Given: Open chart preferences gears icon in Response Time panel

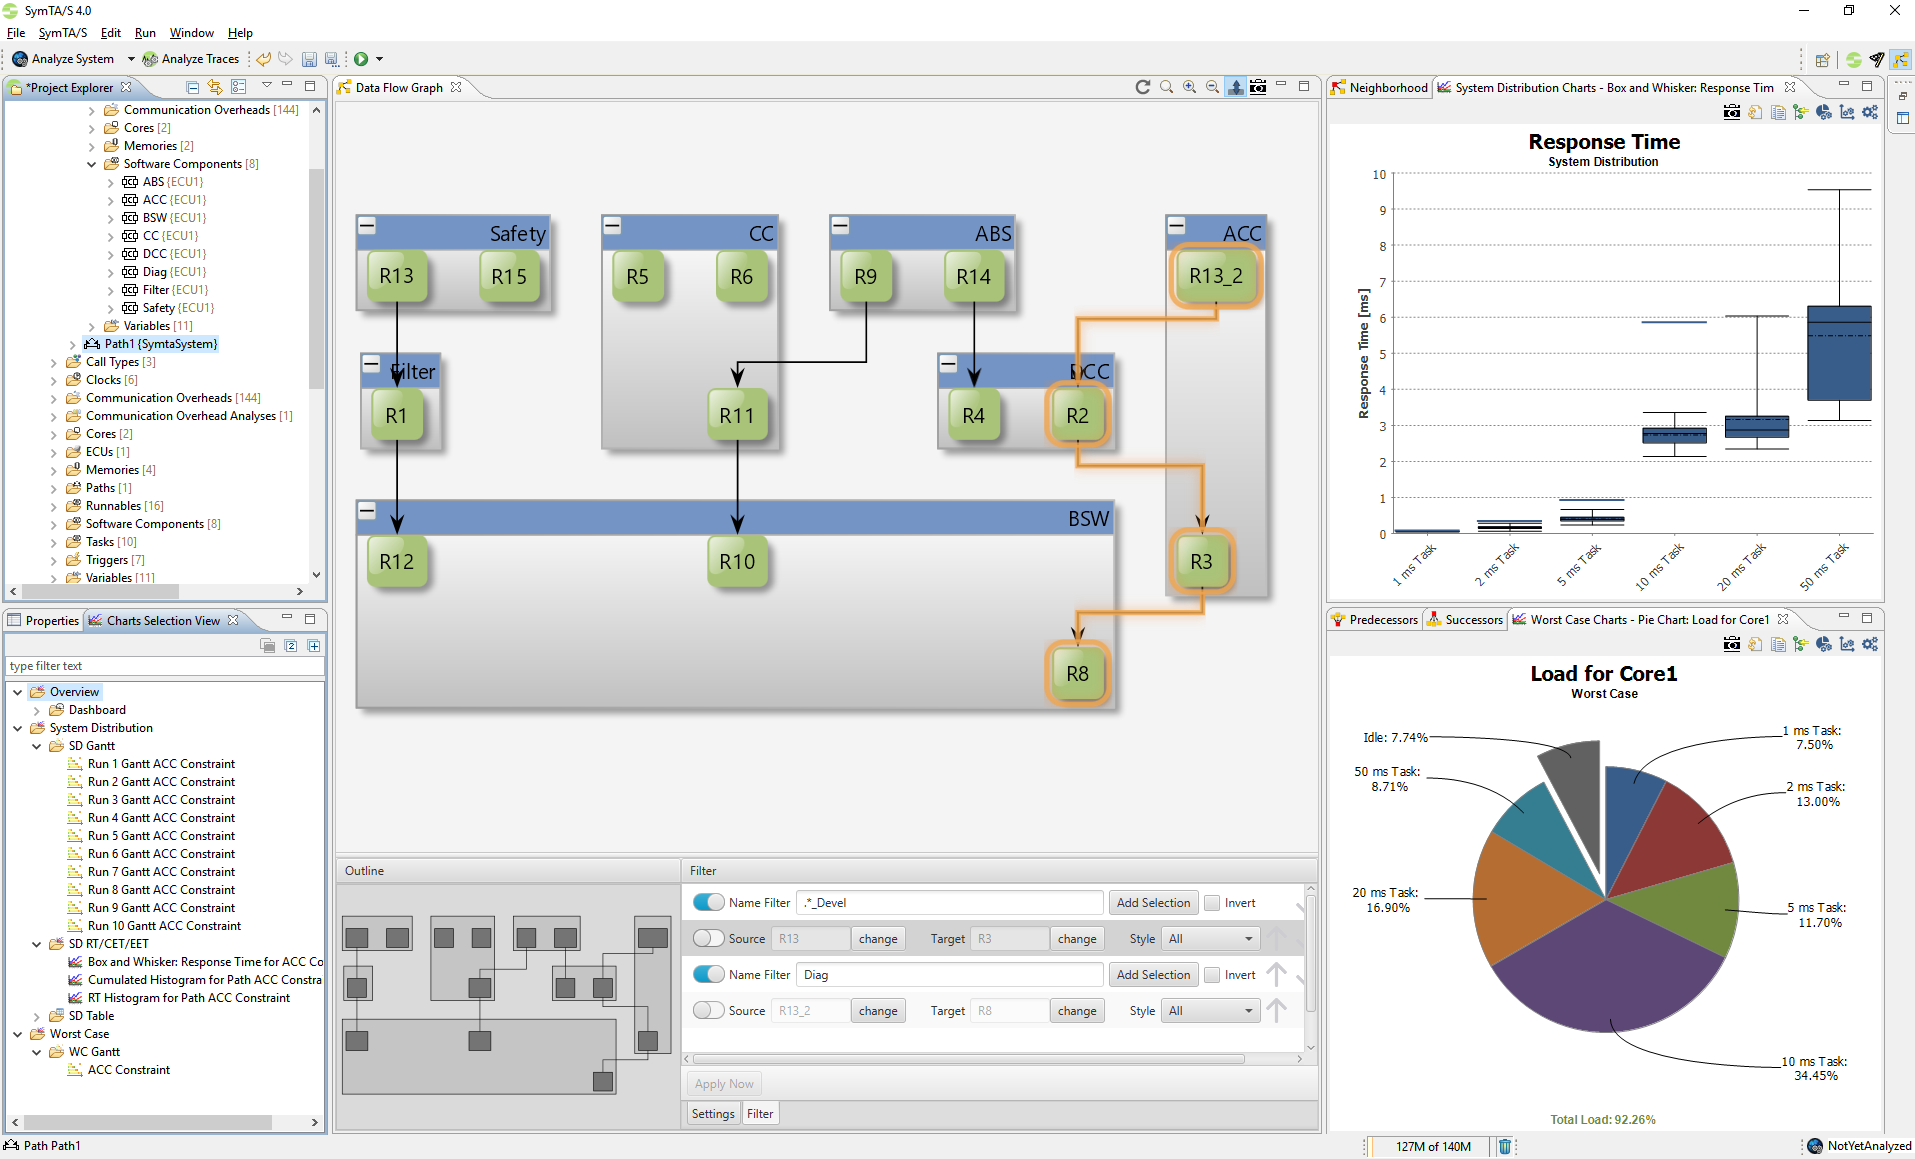Looking at the screenshot, I should [x=1869, y=112].
